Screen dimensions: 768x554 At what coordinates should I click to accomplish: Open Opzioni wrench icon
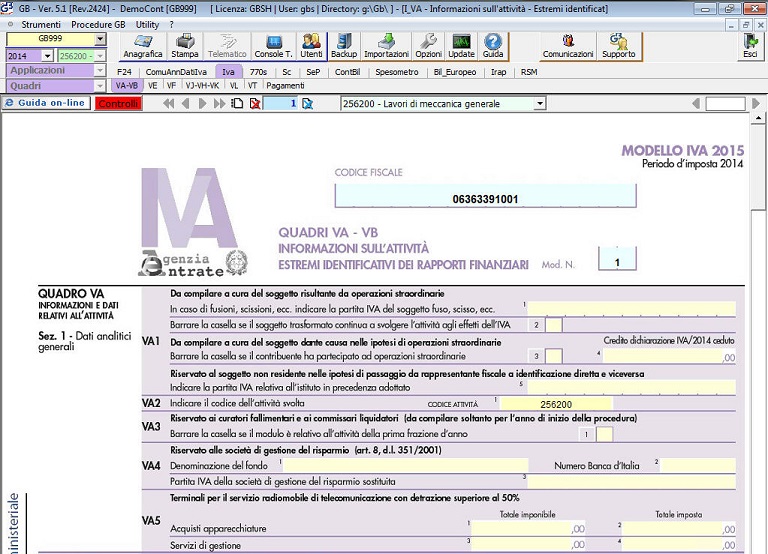click(x=429, y=47)
